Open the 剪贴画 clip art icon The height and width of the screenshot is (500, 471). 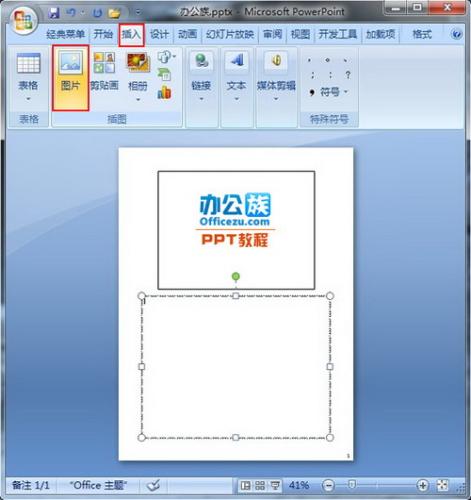click(x=104, y=72)
